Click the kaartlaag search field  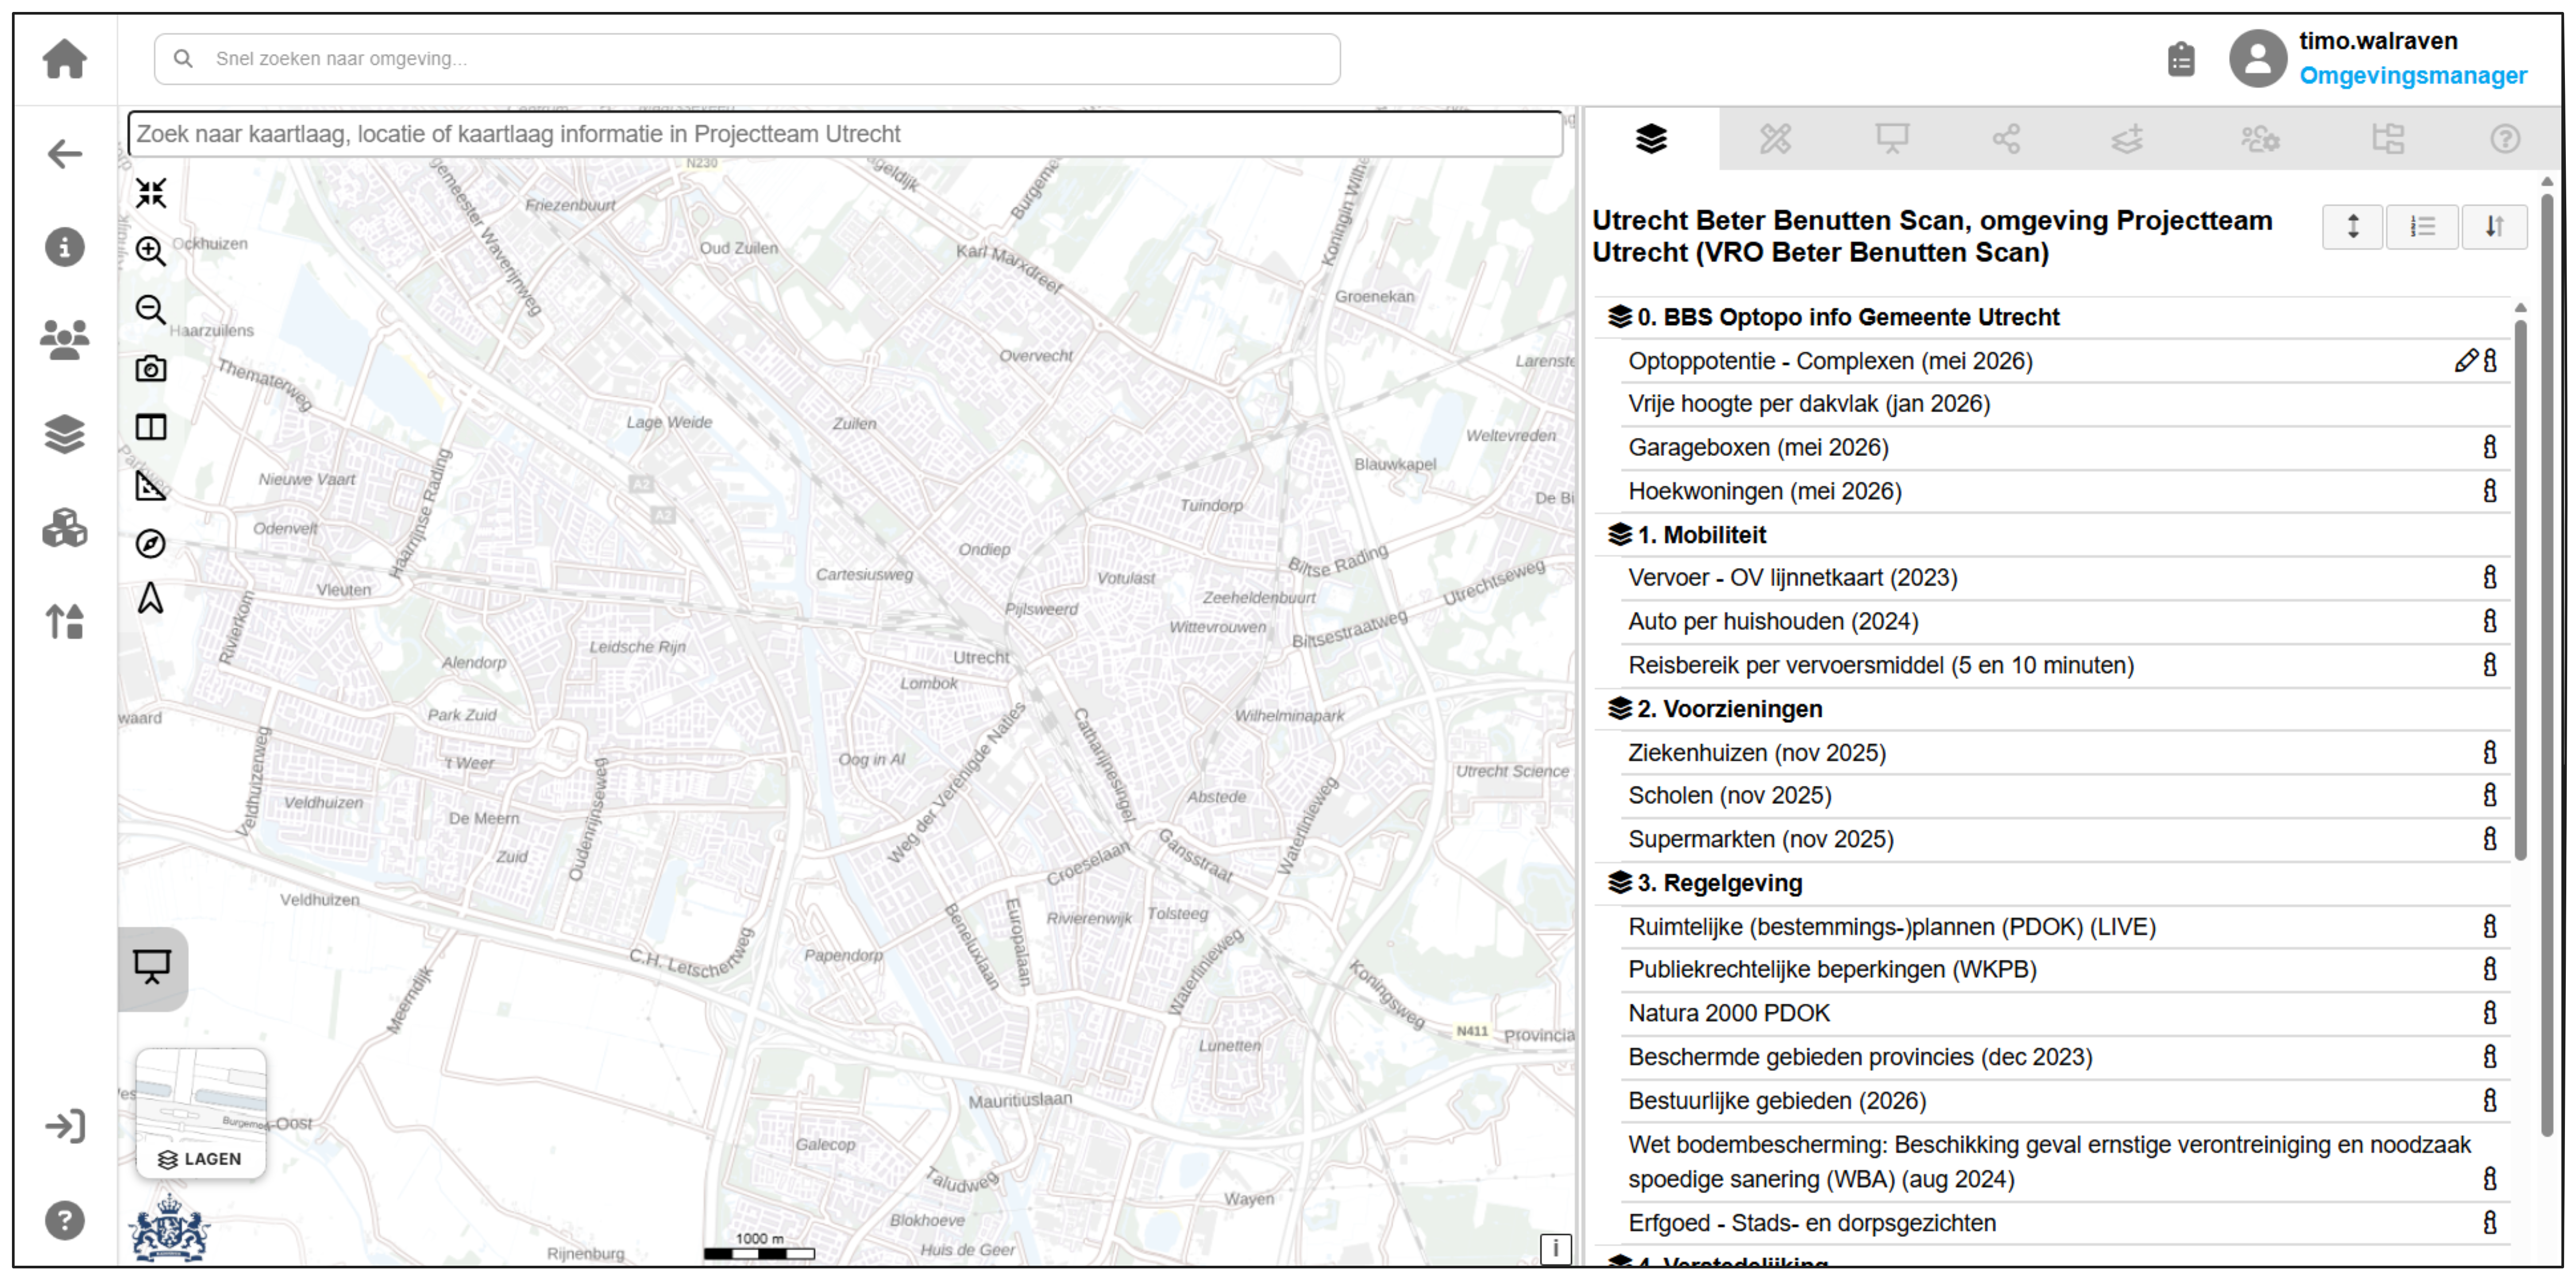point(845,134)
